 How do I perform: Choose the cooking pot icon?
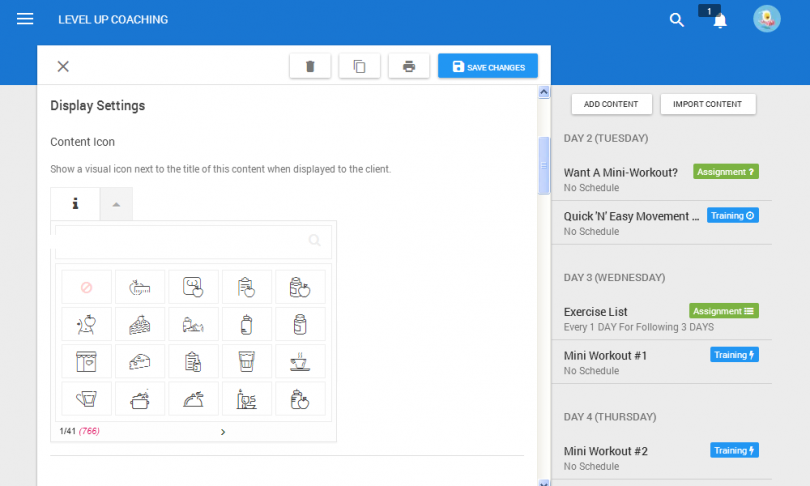tap(140, 399)
